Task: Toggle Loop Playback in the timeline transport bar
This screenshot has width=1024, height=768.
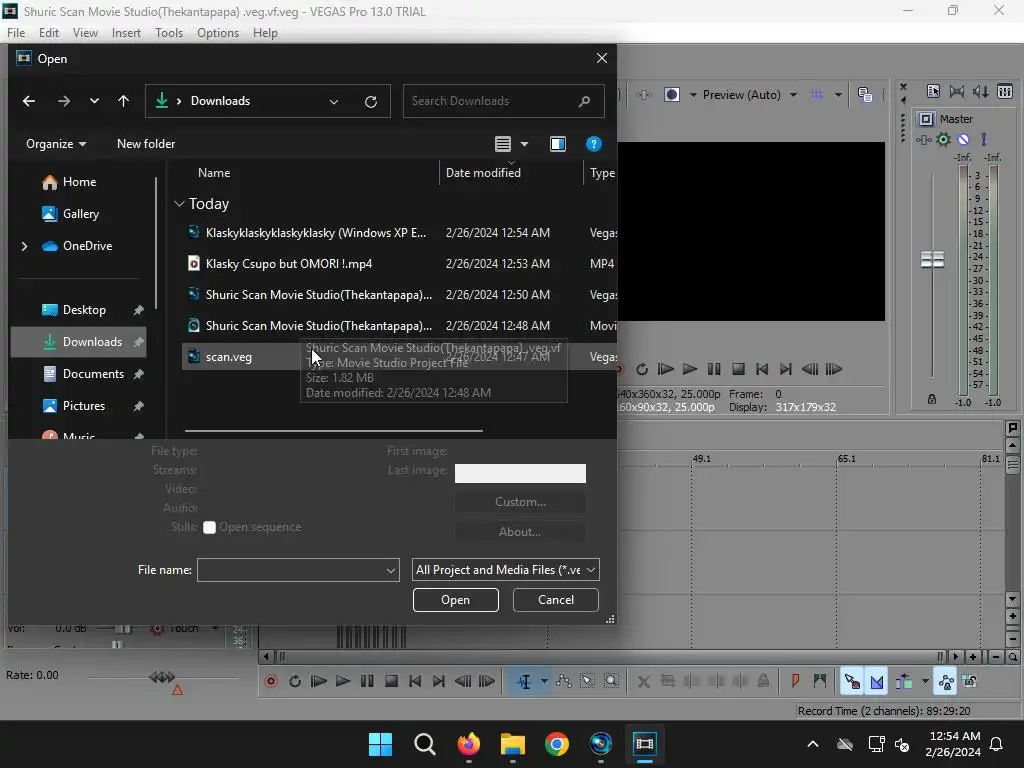Action: 295,681
